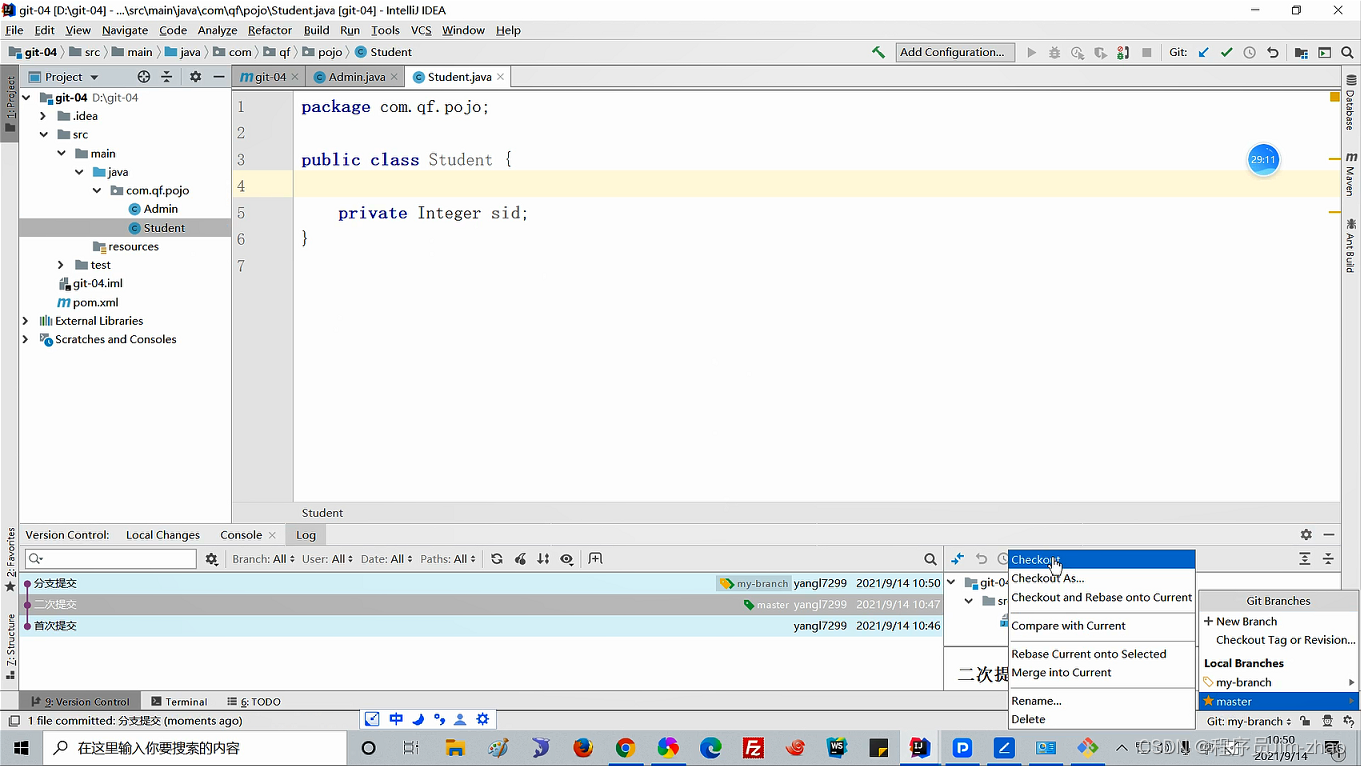Click Delete in branch context menu
The height and width of the screenshot is (766, 1361).
pos(1102,719)
